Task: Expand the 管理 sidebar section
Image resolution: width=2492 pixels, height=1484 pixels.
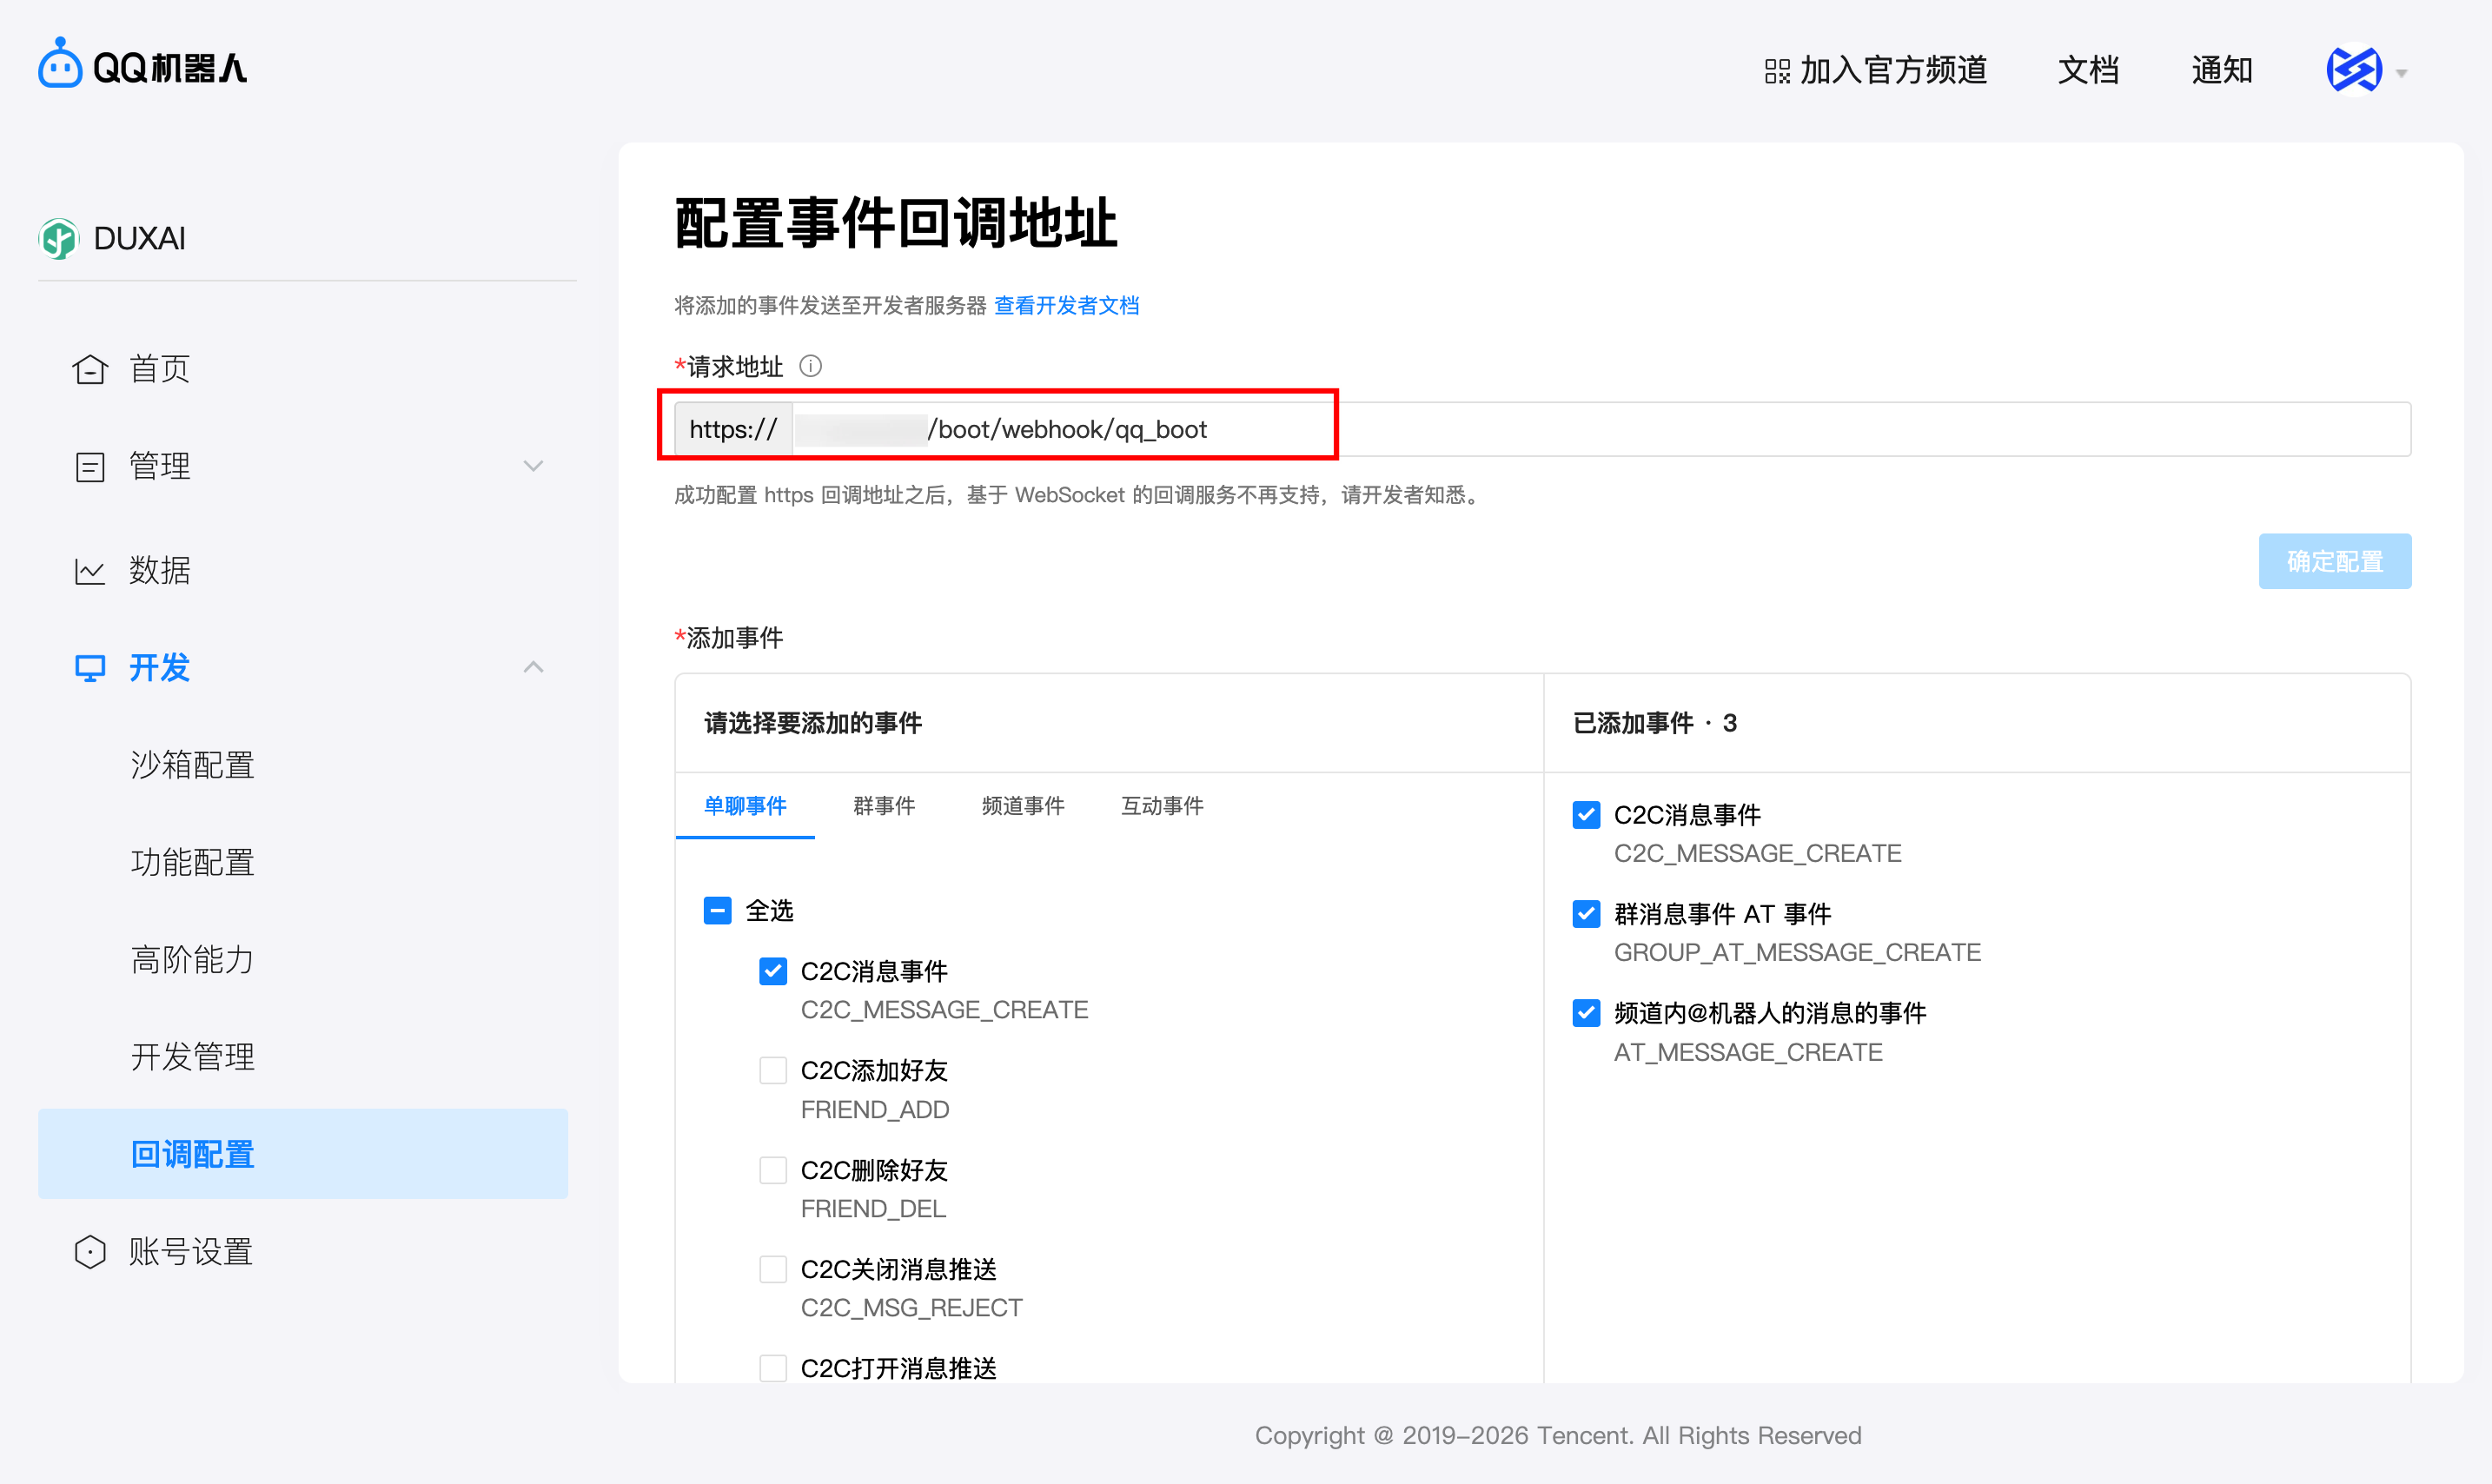Action: pyautogui.click(x=534, y=466)
